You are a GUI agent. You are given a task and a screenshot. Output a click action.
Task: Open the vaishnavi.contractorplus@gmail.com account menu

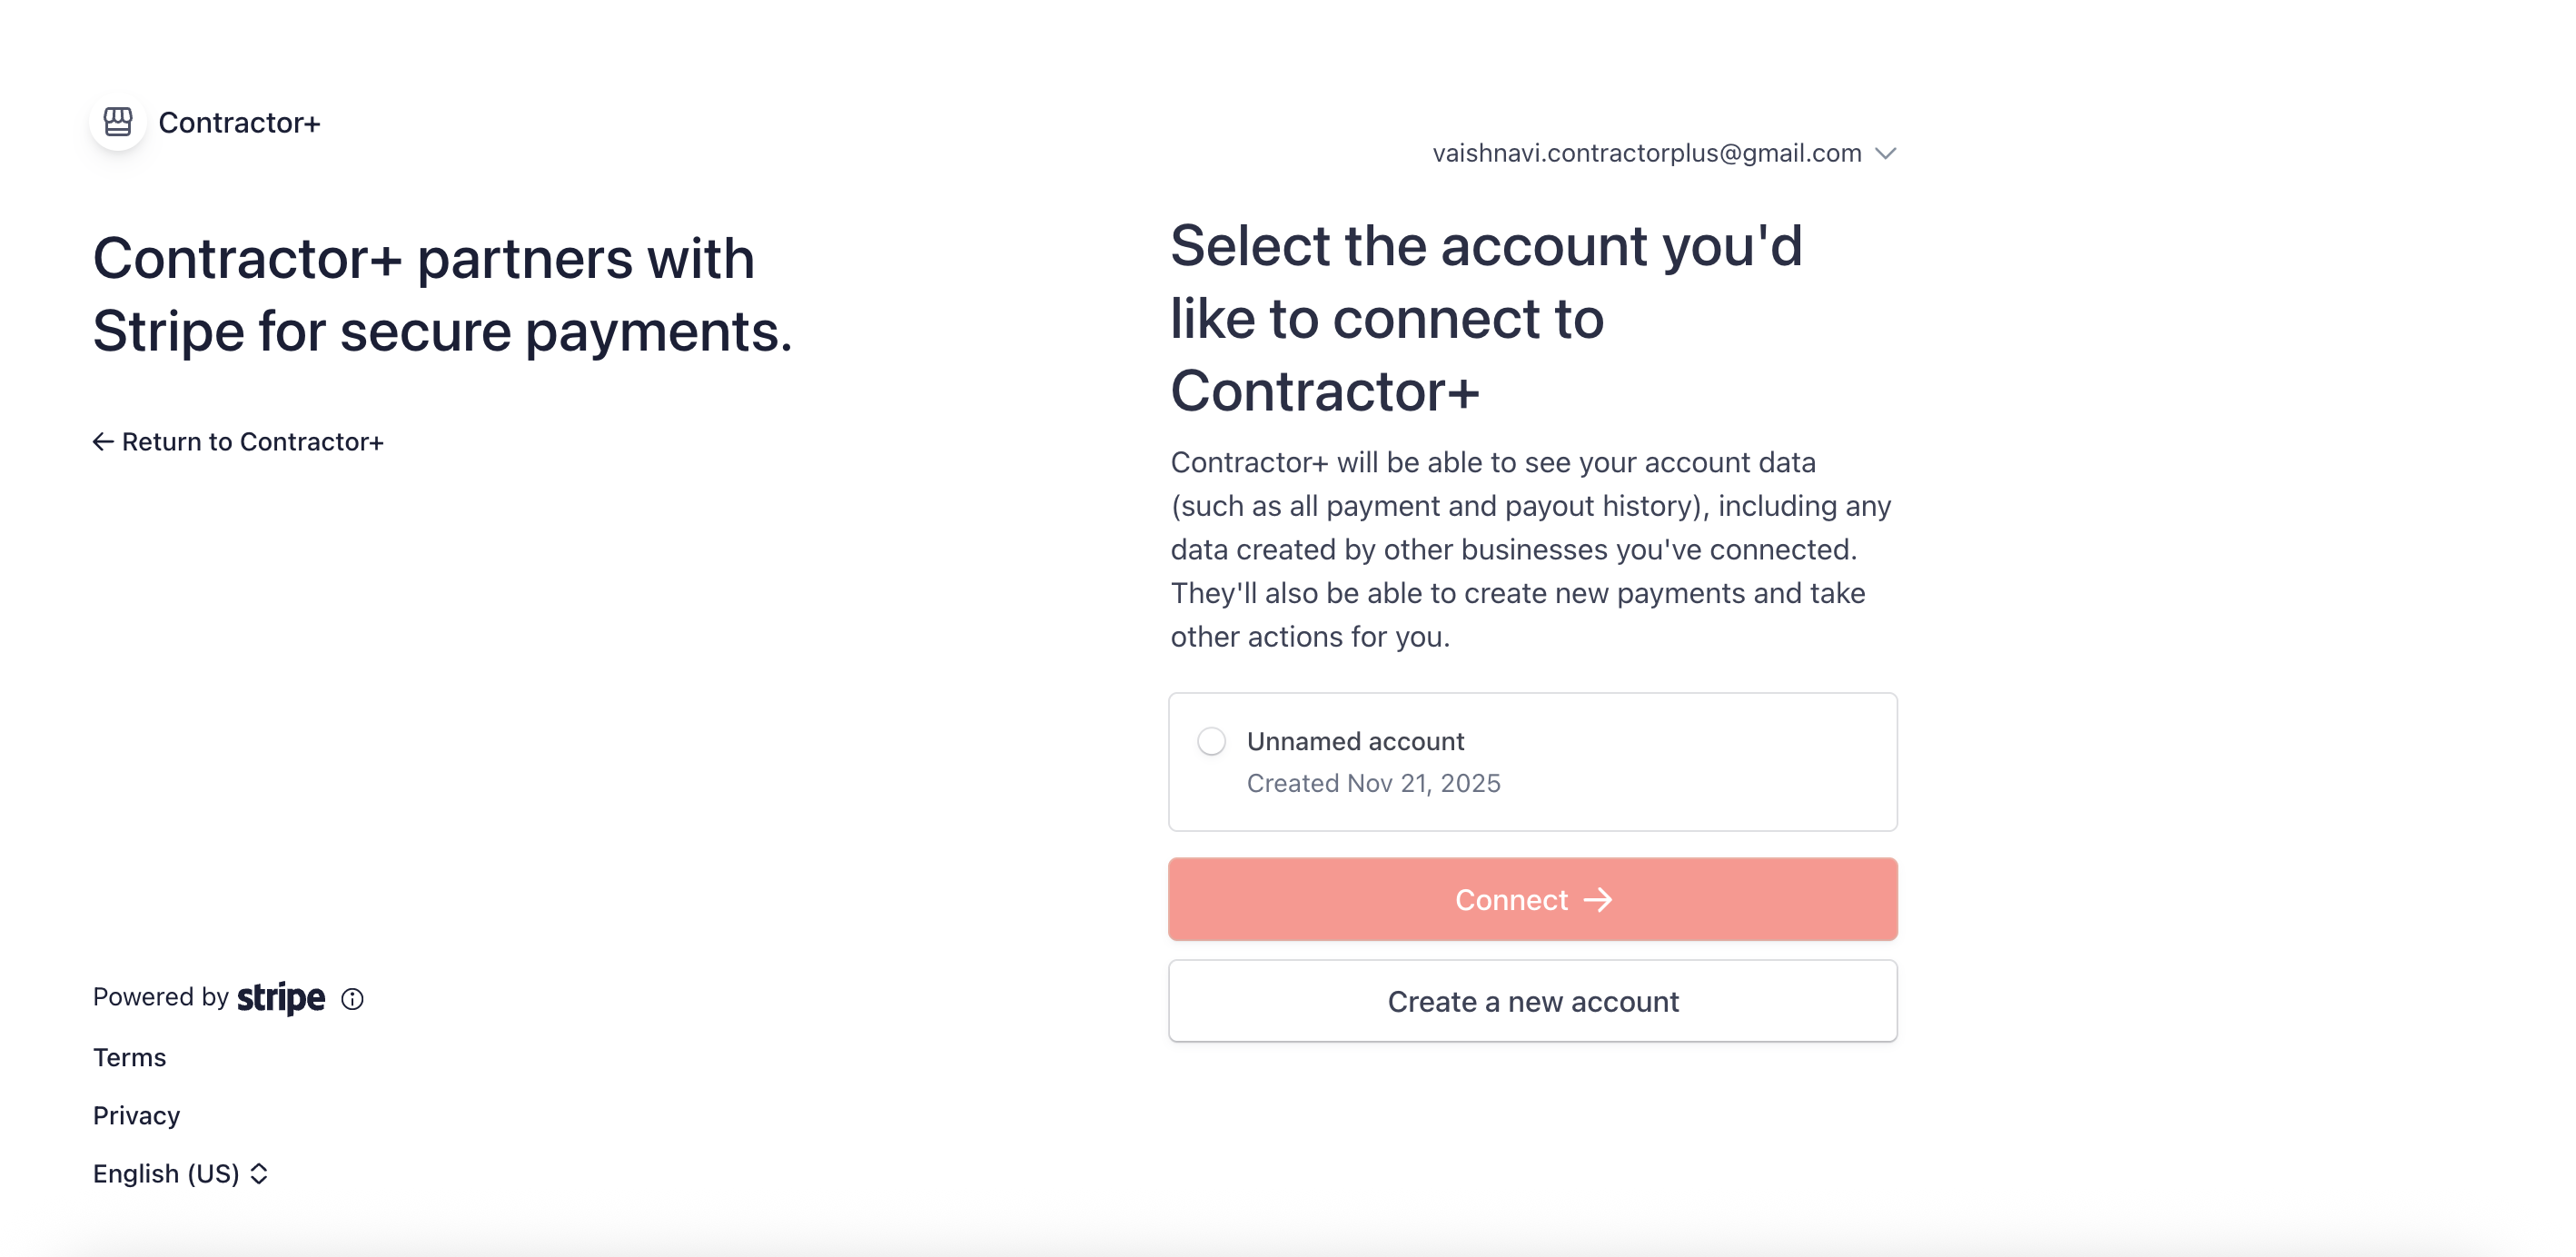click(1646, 154)
